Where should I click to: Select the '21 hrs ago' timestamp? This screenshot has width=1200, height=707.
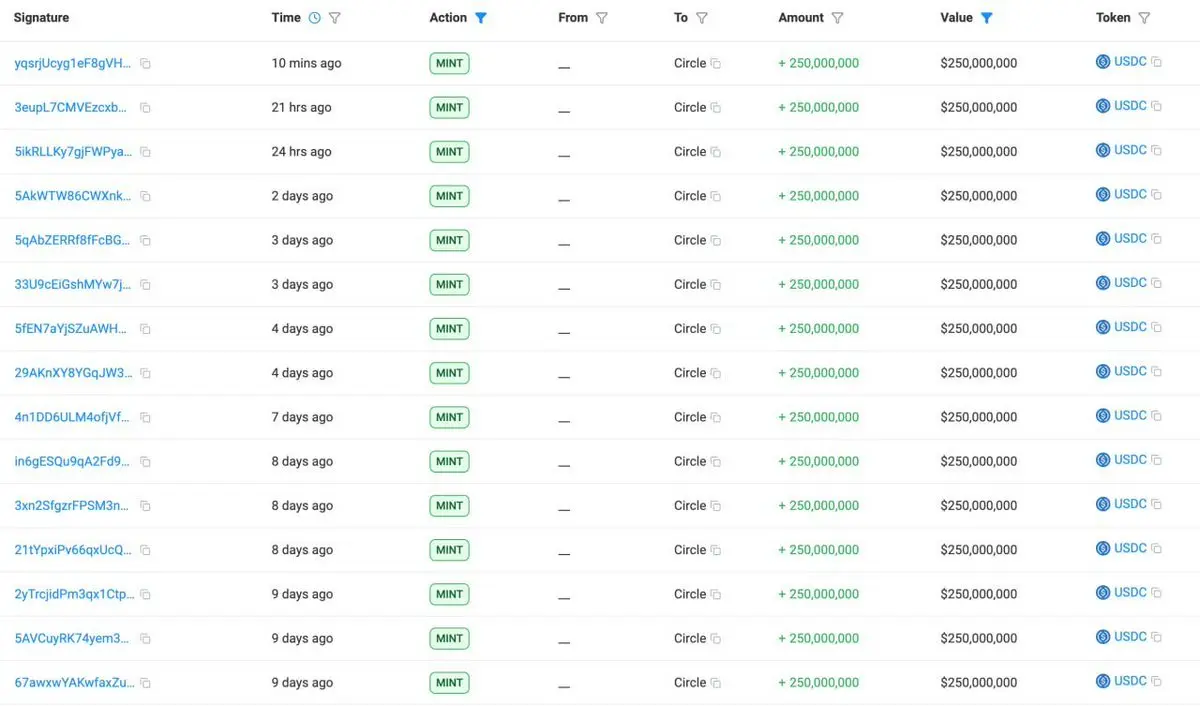coord(301,107)
